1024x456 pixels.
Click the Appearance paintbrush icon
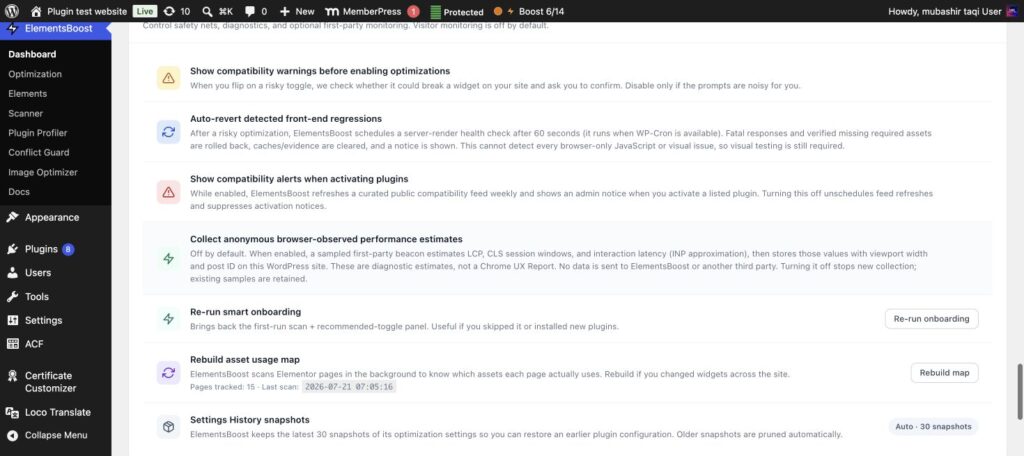pyautogui.click(x=12, y=218)
